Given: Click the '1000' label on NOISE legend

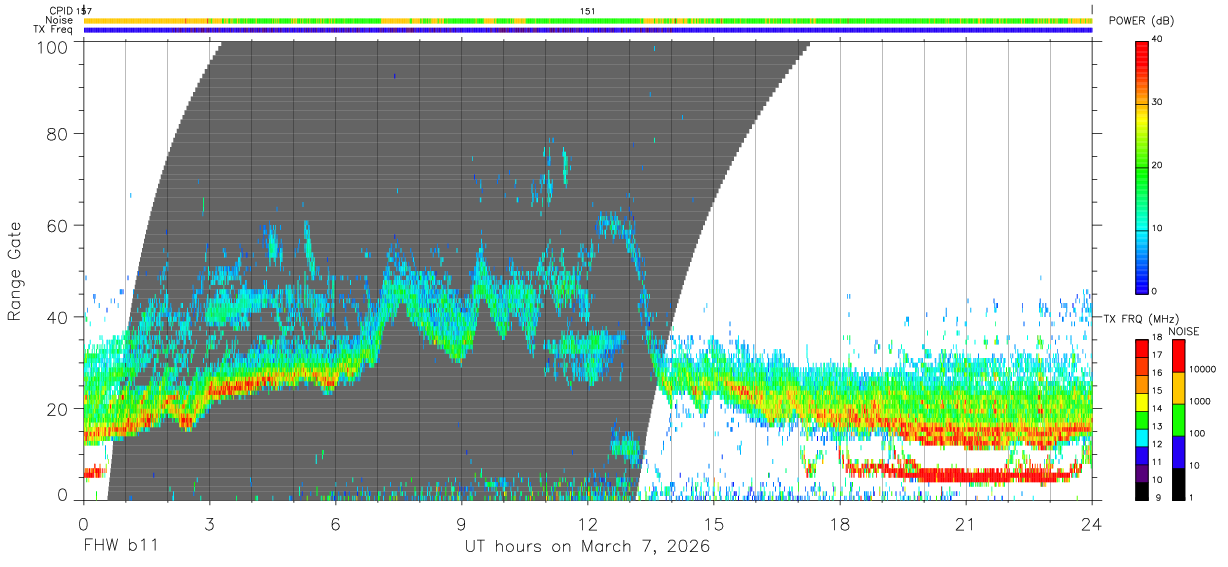Looking at the screenshot, I should [1201, 401].
